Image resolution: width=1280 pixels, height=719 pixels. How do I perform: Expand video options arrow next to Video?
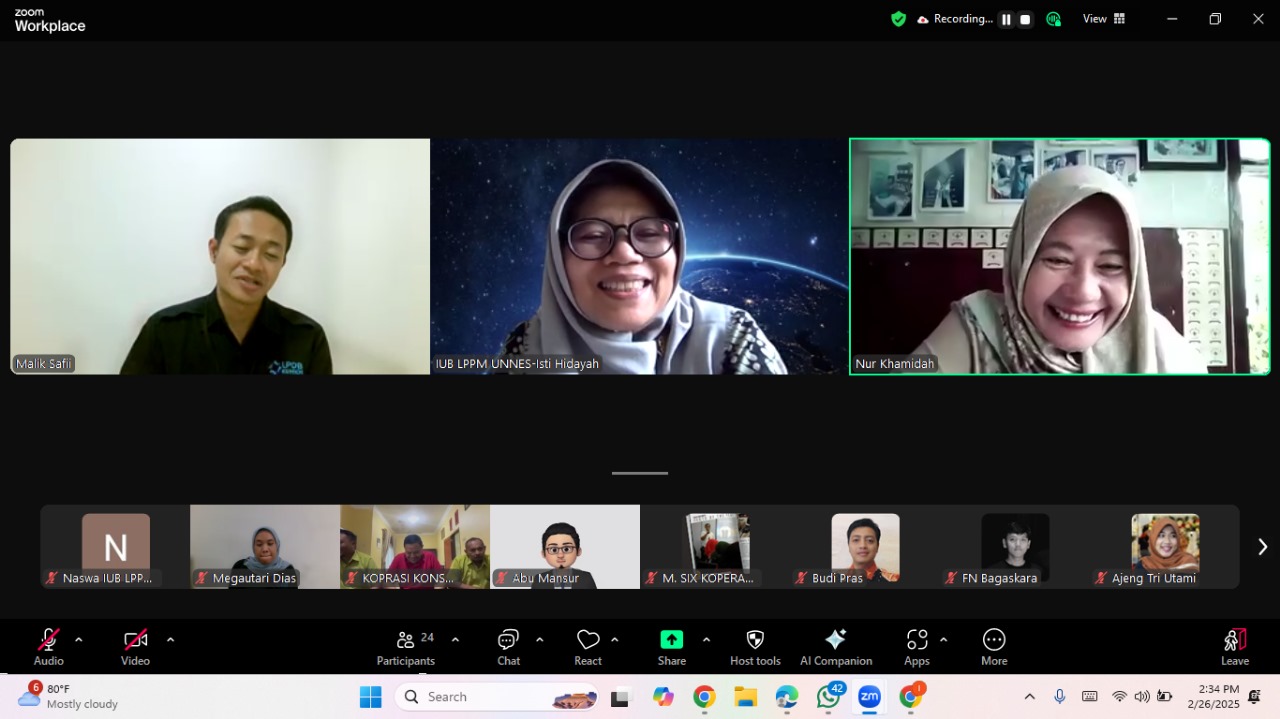pyautogui.click(x=170, y=640)
